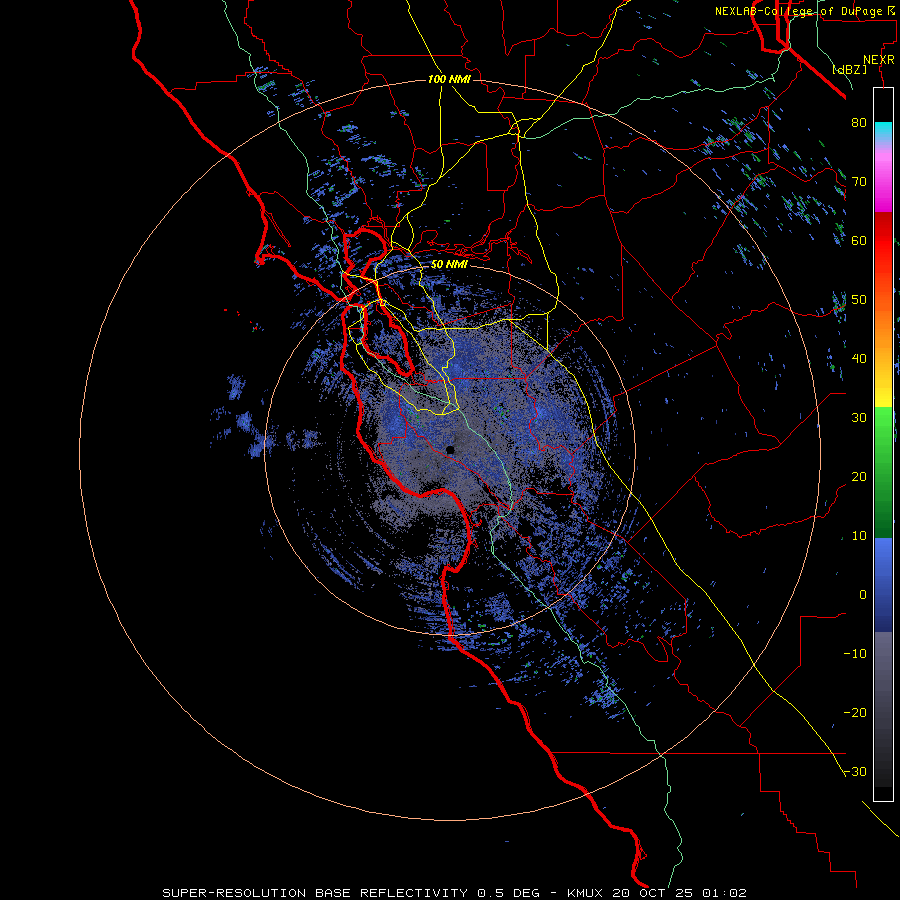Screen dimensions: 900x900
Task: Click the NEXLAB-College of DuPage credit text
Action: [x=804, y=11]
